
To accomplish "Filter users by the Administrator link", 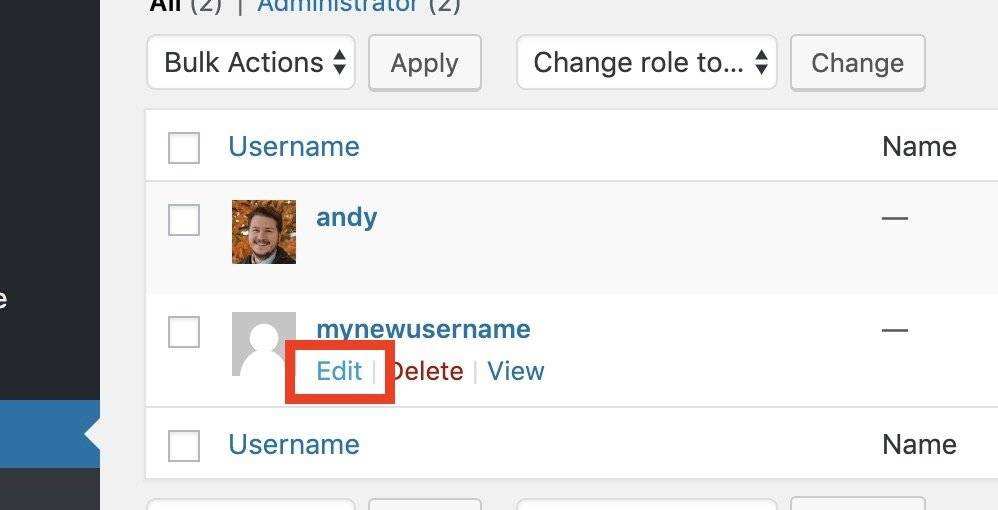I will coord(337,5).
